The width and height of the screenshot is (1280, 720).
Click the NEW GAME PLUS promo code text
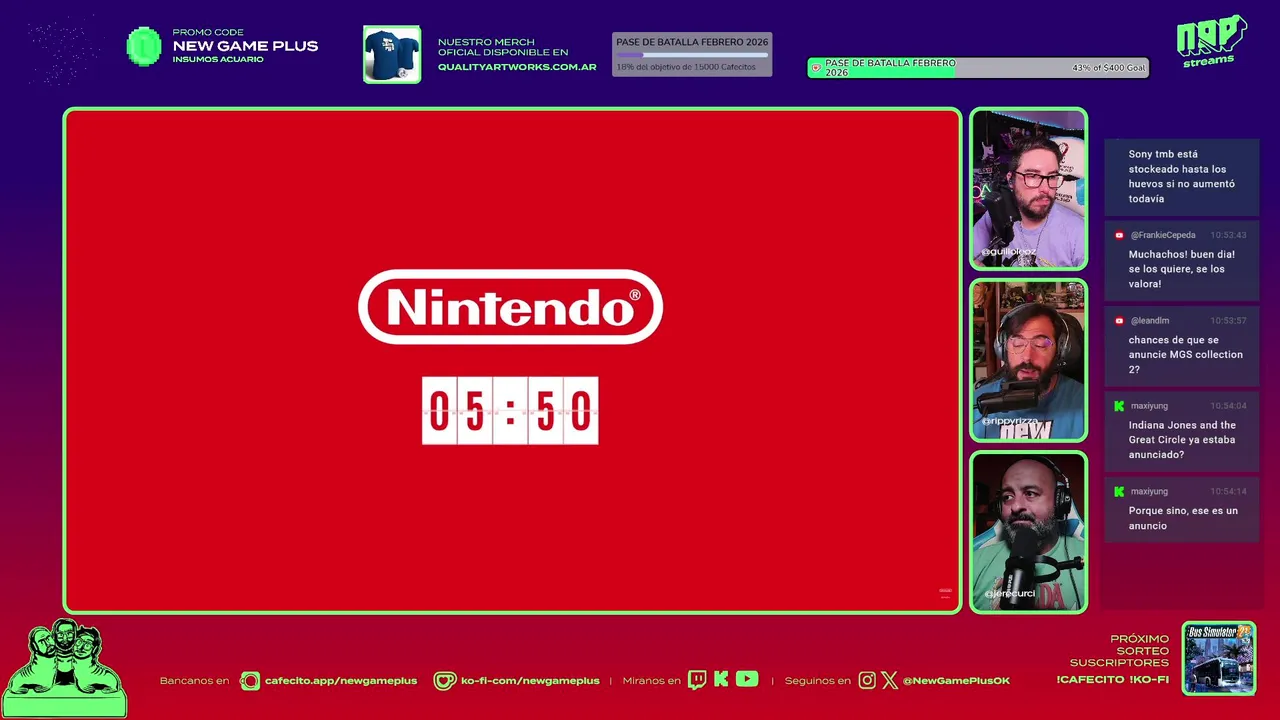245,46
